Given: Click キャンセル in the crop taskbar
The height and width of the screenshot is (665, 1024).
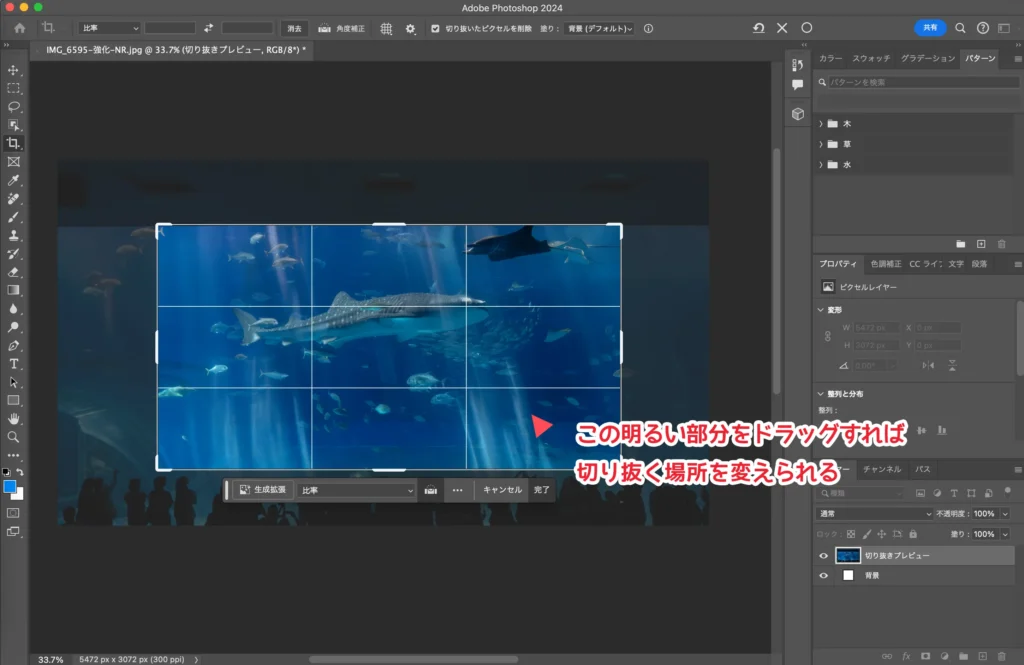Looking at the screenshot, I should tap(502, 490).
